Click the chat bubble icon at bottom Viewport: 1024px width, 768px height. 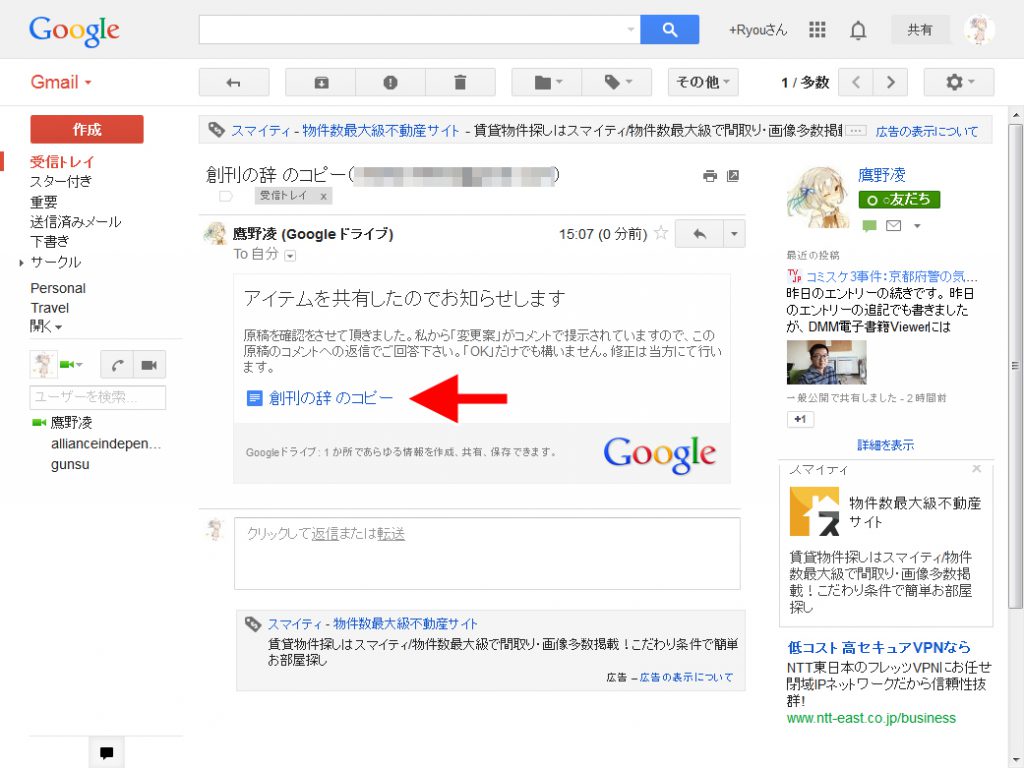[x=106, y=752]
